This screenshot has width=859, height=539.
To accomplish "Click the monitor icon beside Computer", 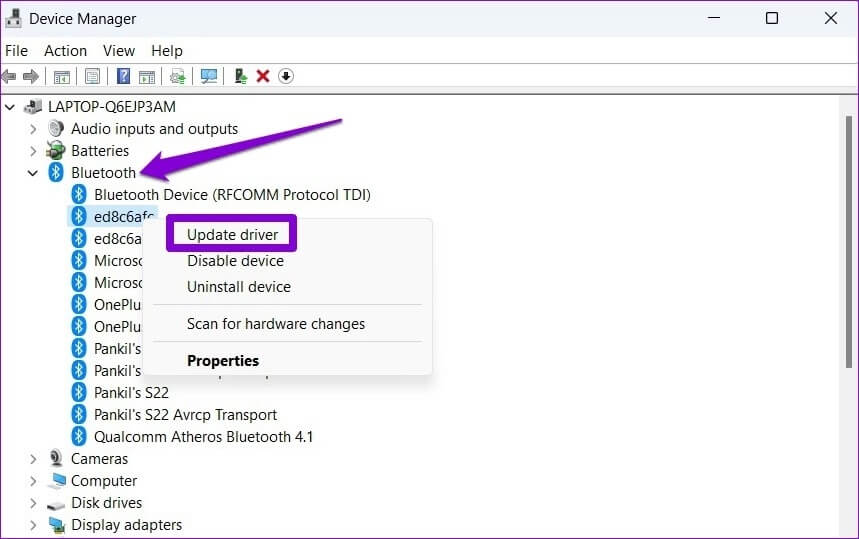I will point(56,480).
